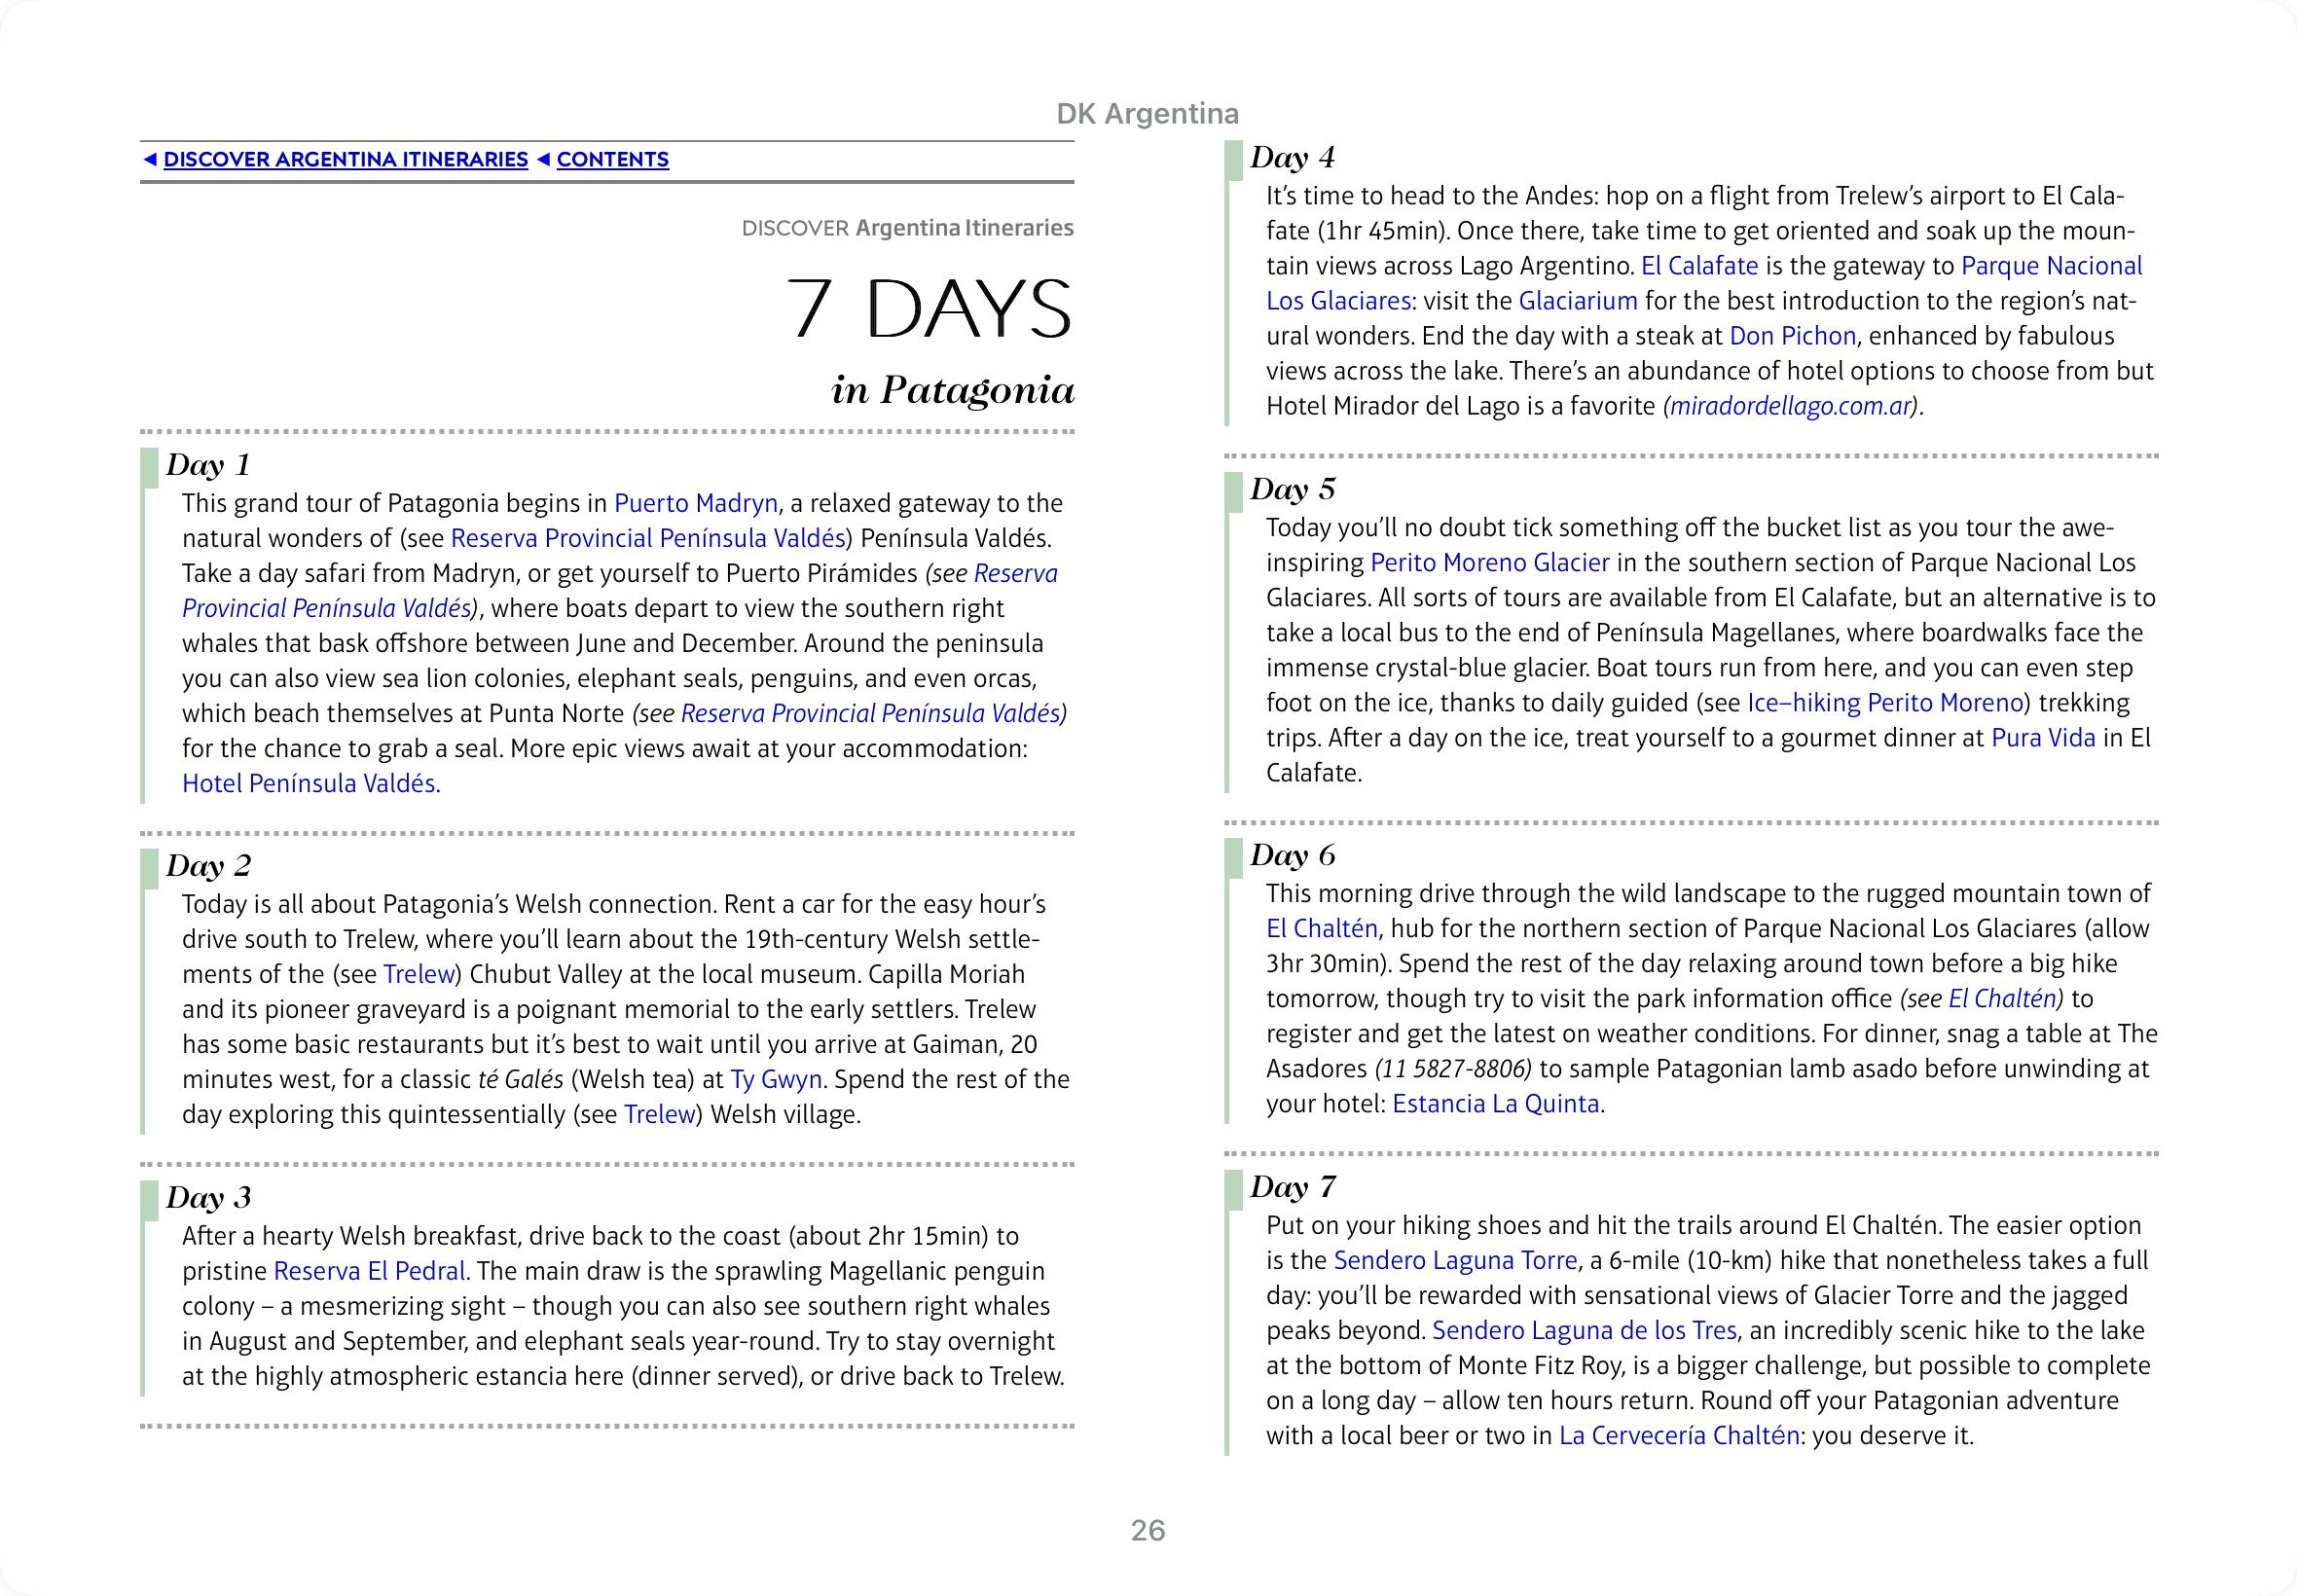Open the Puerto Madryn link
The width and height of the screenshot is (2297, 1596).
(x=695, y=503)
